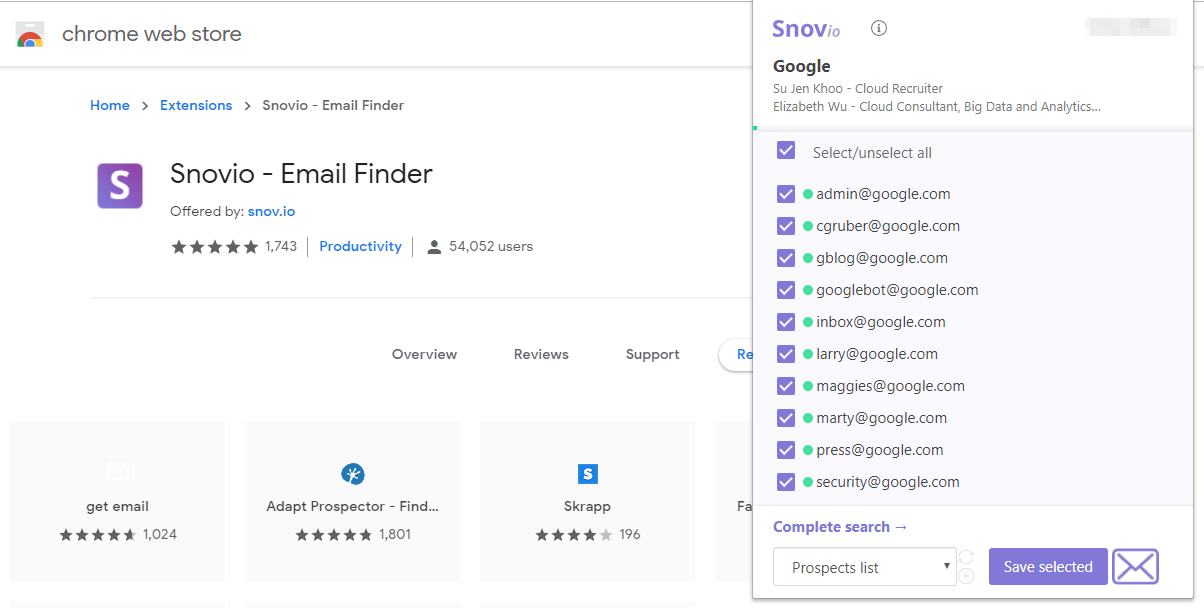The image size is (1204, 608).
Task: Switch to the Overview tab
Action: click(424, 354)
